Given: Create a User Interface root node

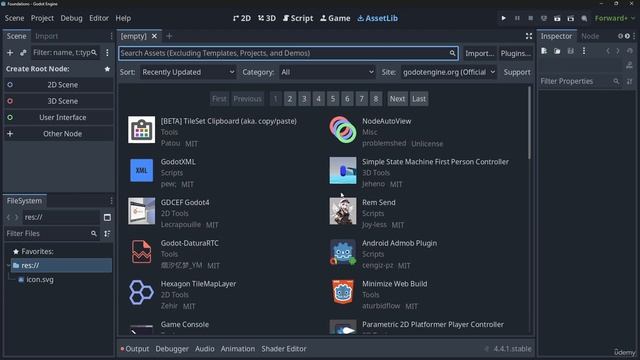Looking at the screenshot, I should click(x=60, y=118).
